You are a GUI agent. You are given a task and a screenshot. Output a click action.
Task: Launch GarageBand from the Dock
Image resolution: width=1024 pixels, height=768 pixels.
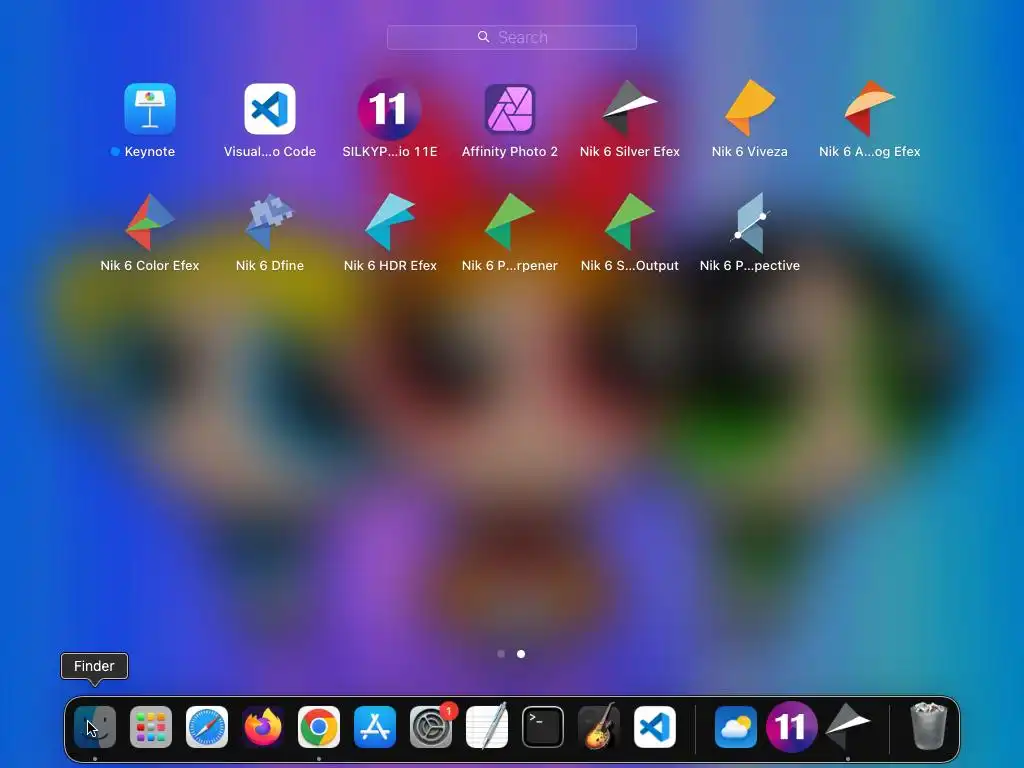(599, 727)
